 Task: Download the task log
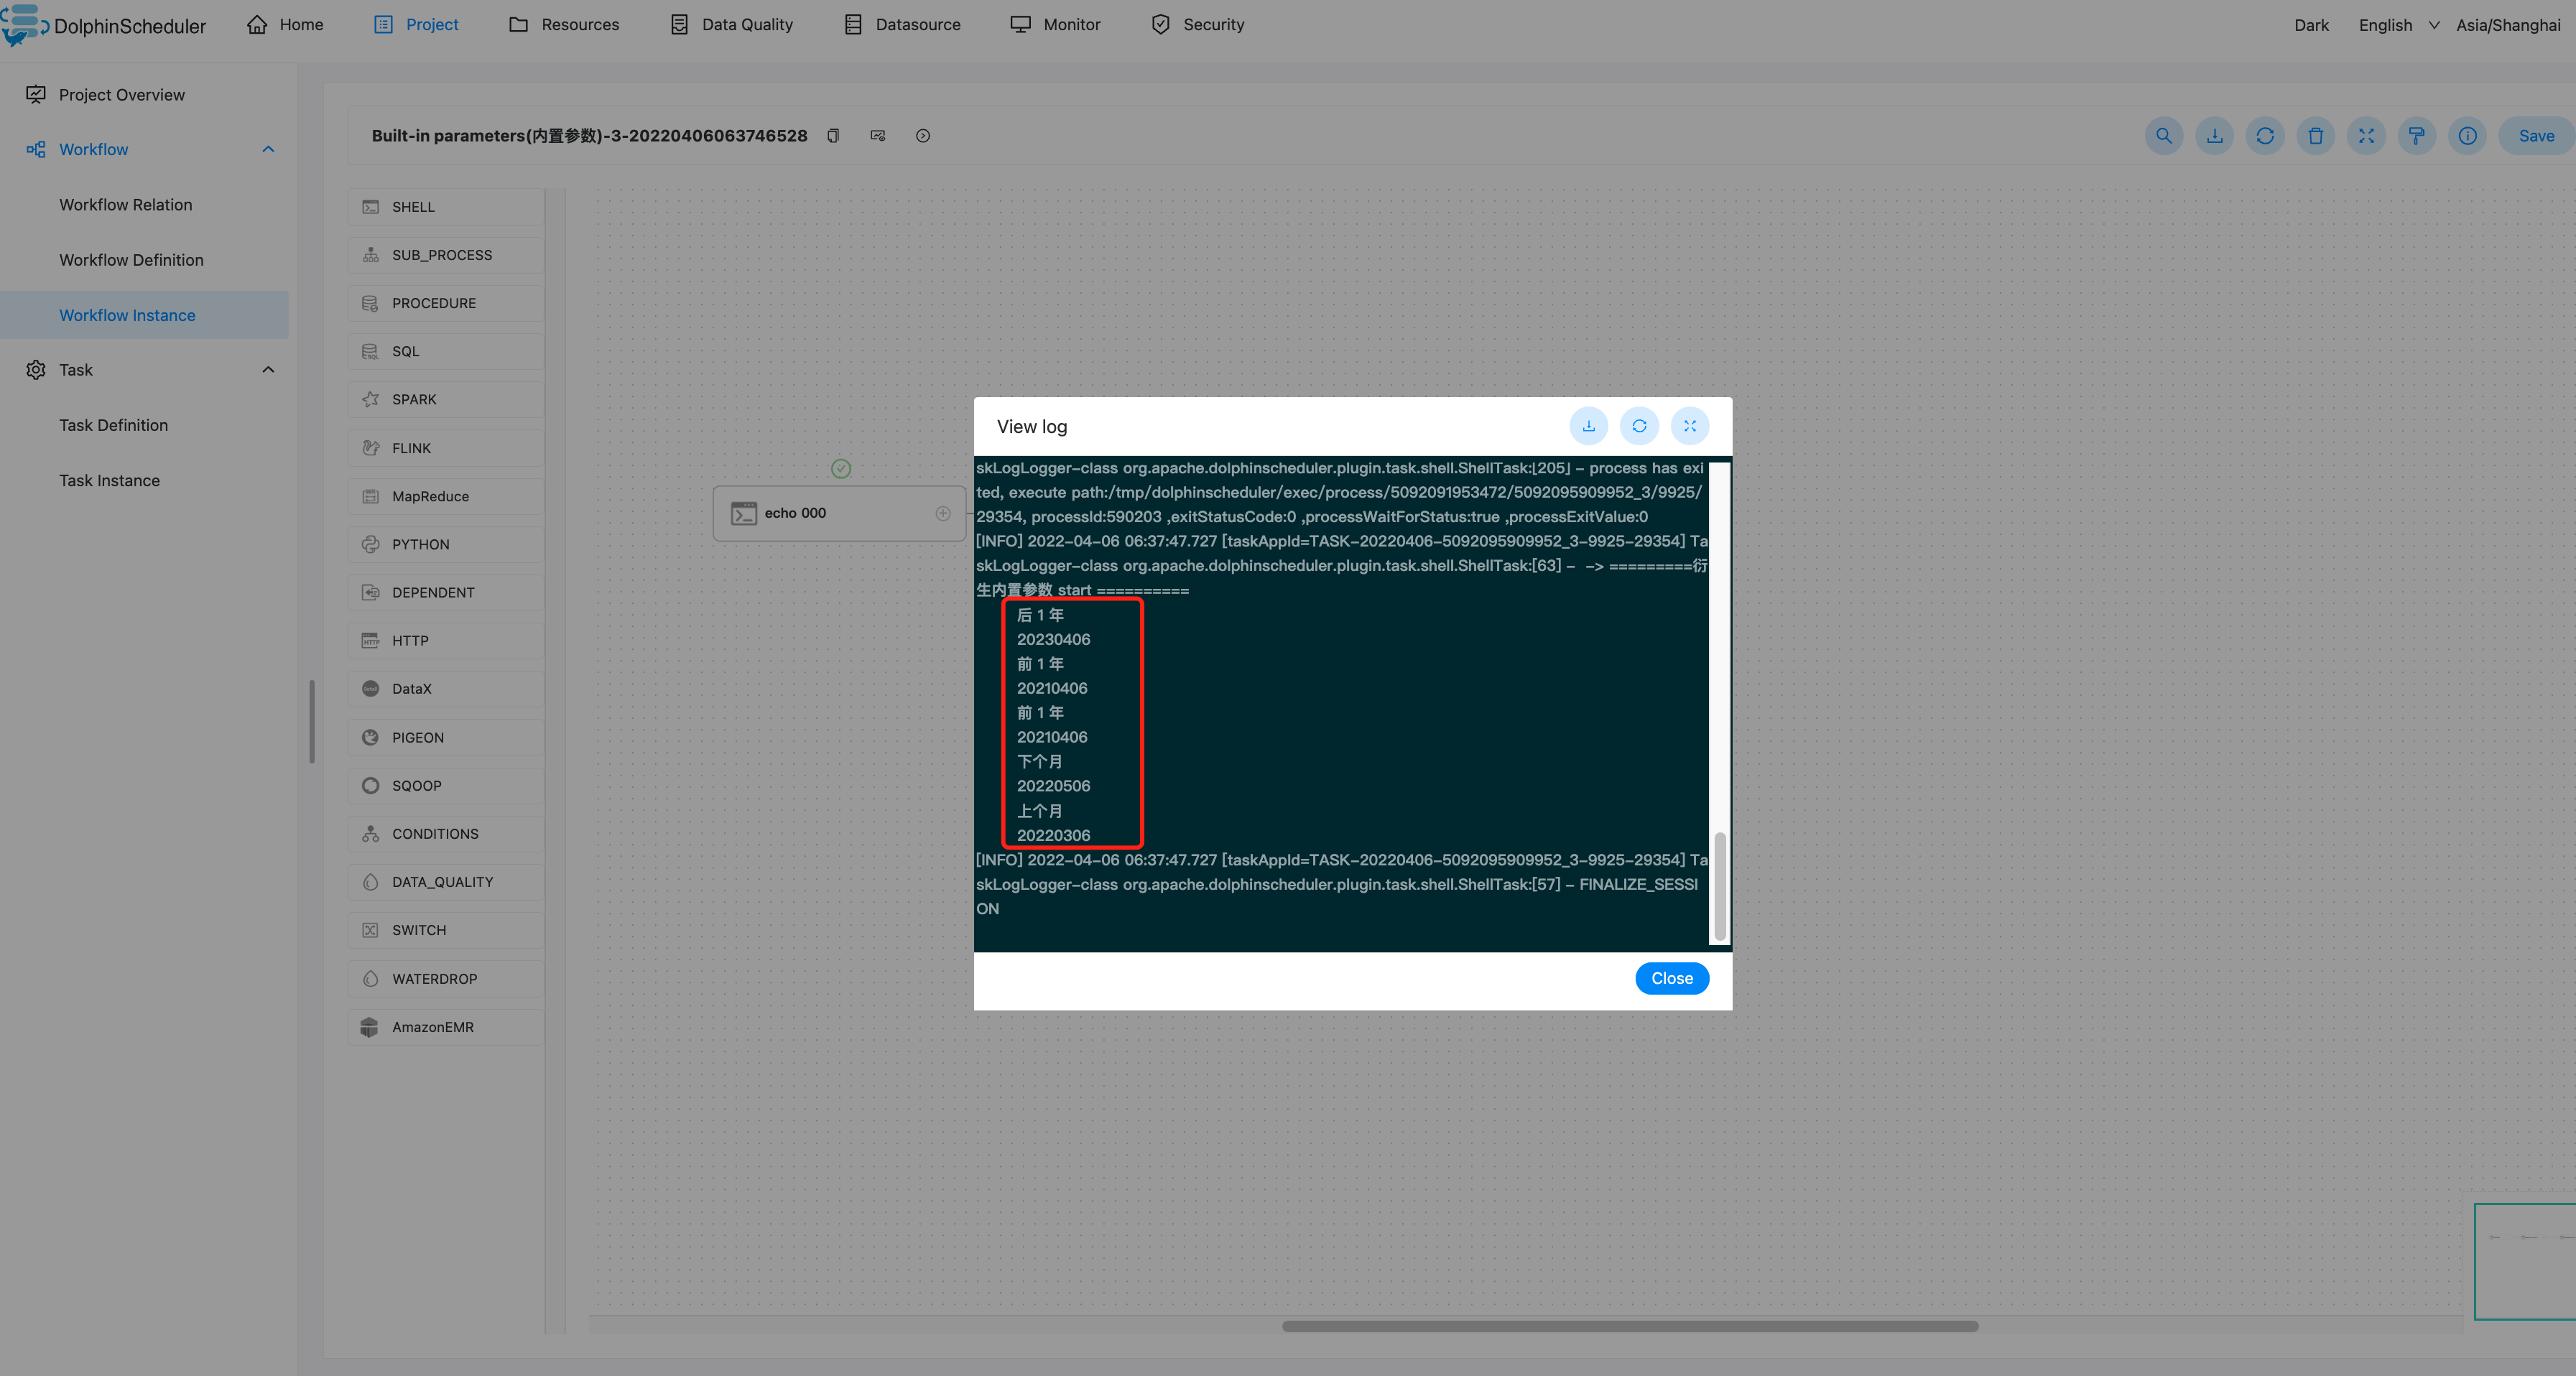(1589, 425)
